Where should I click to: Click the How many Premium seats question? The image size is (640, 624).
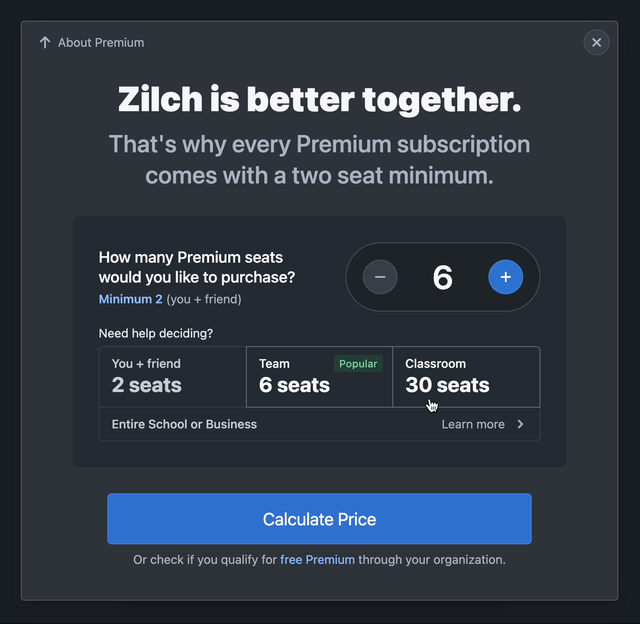[197, 267]
